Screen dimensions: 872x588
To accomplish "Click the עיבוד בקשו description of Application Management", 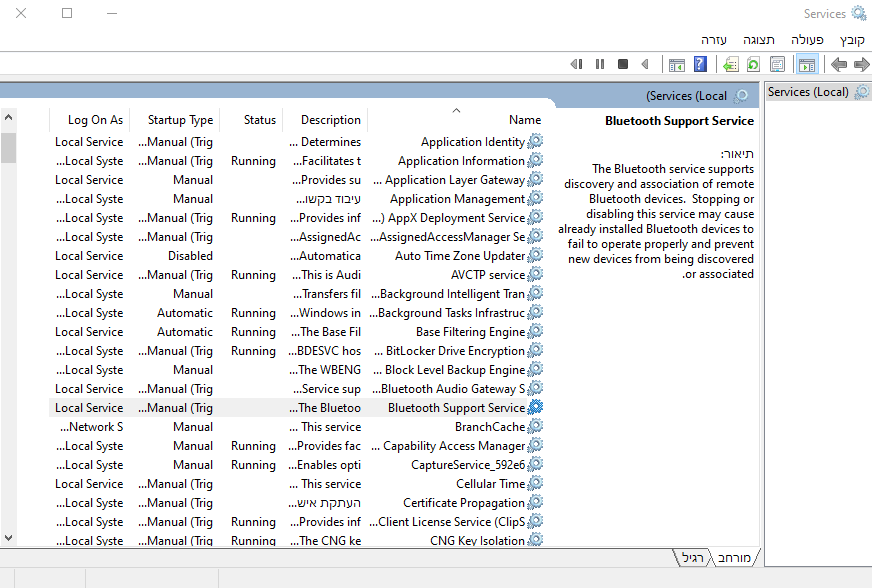I will click(x=328, y=199).
